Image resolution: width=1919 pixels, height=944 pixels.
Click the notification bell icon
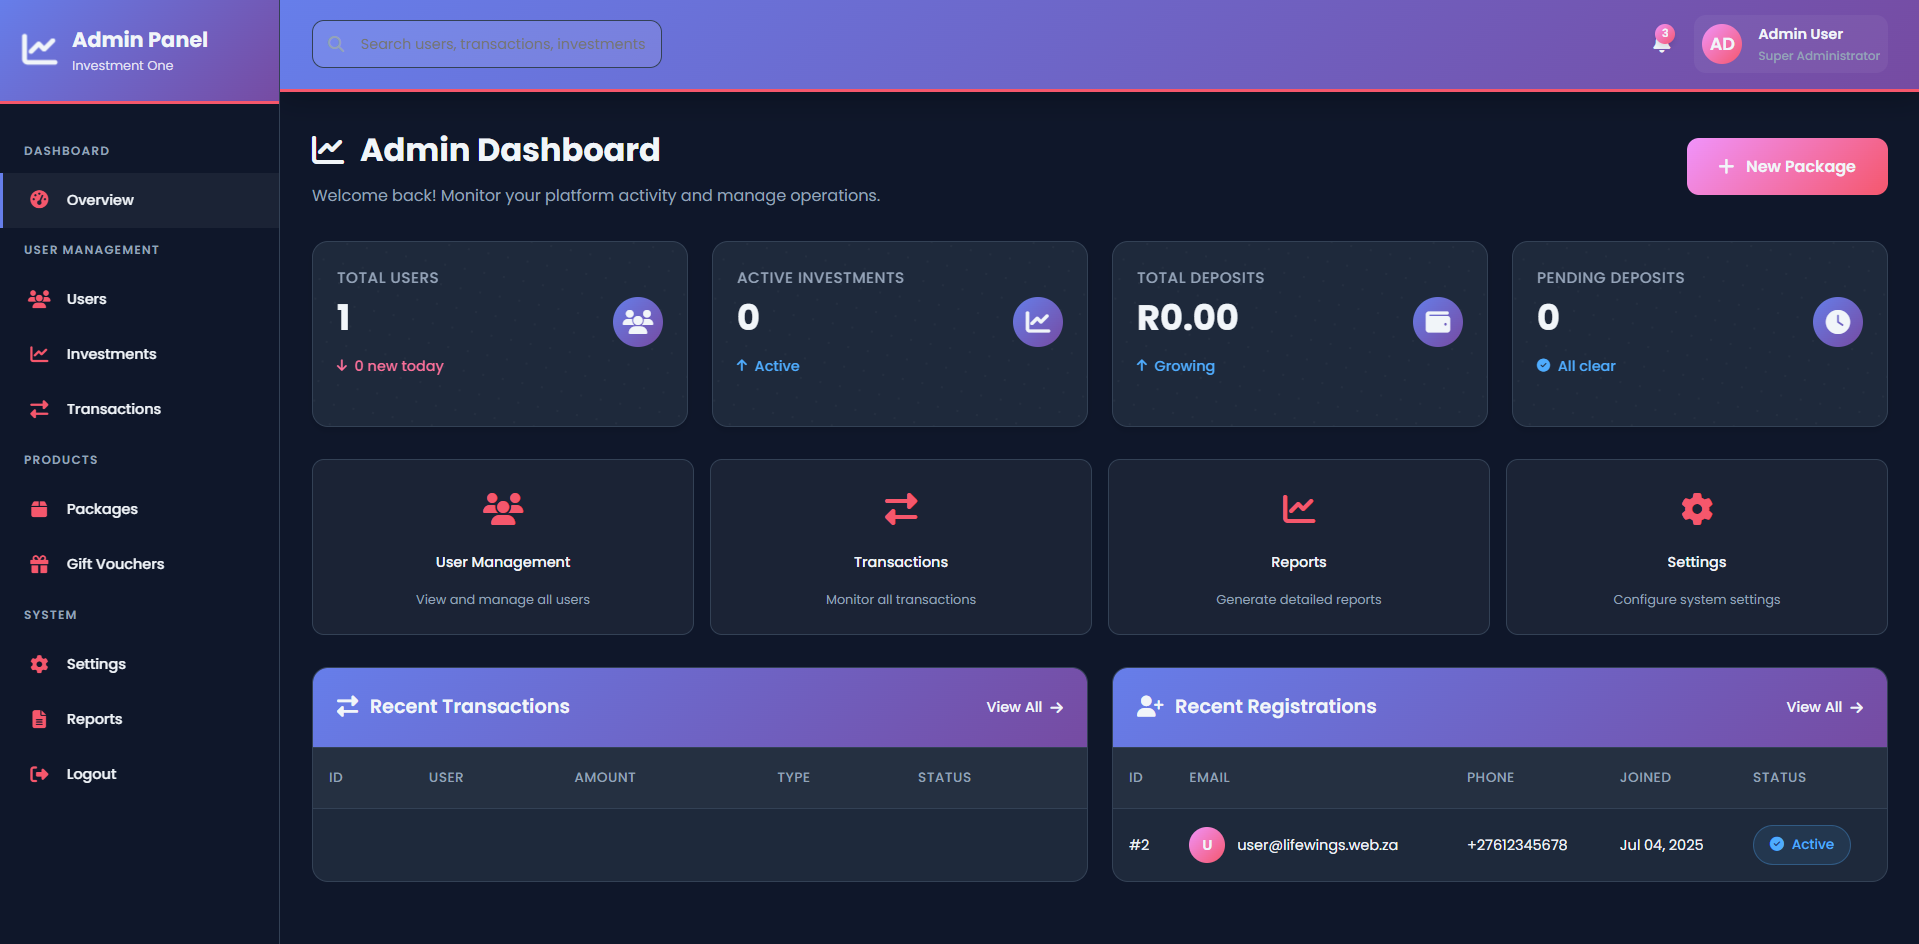1661,43
